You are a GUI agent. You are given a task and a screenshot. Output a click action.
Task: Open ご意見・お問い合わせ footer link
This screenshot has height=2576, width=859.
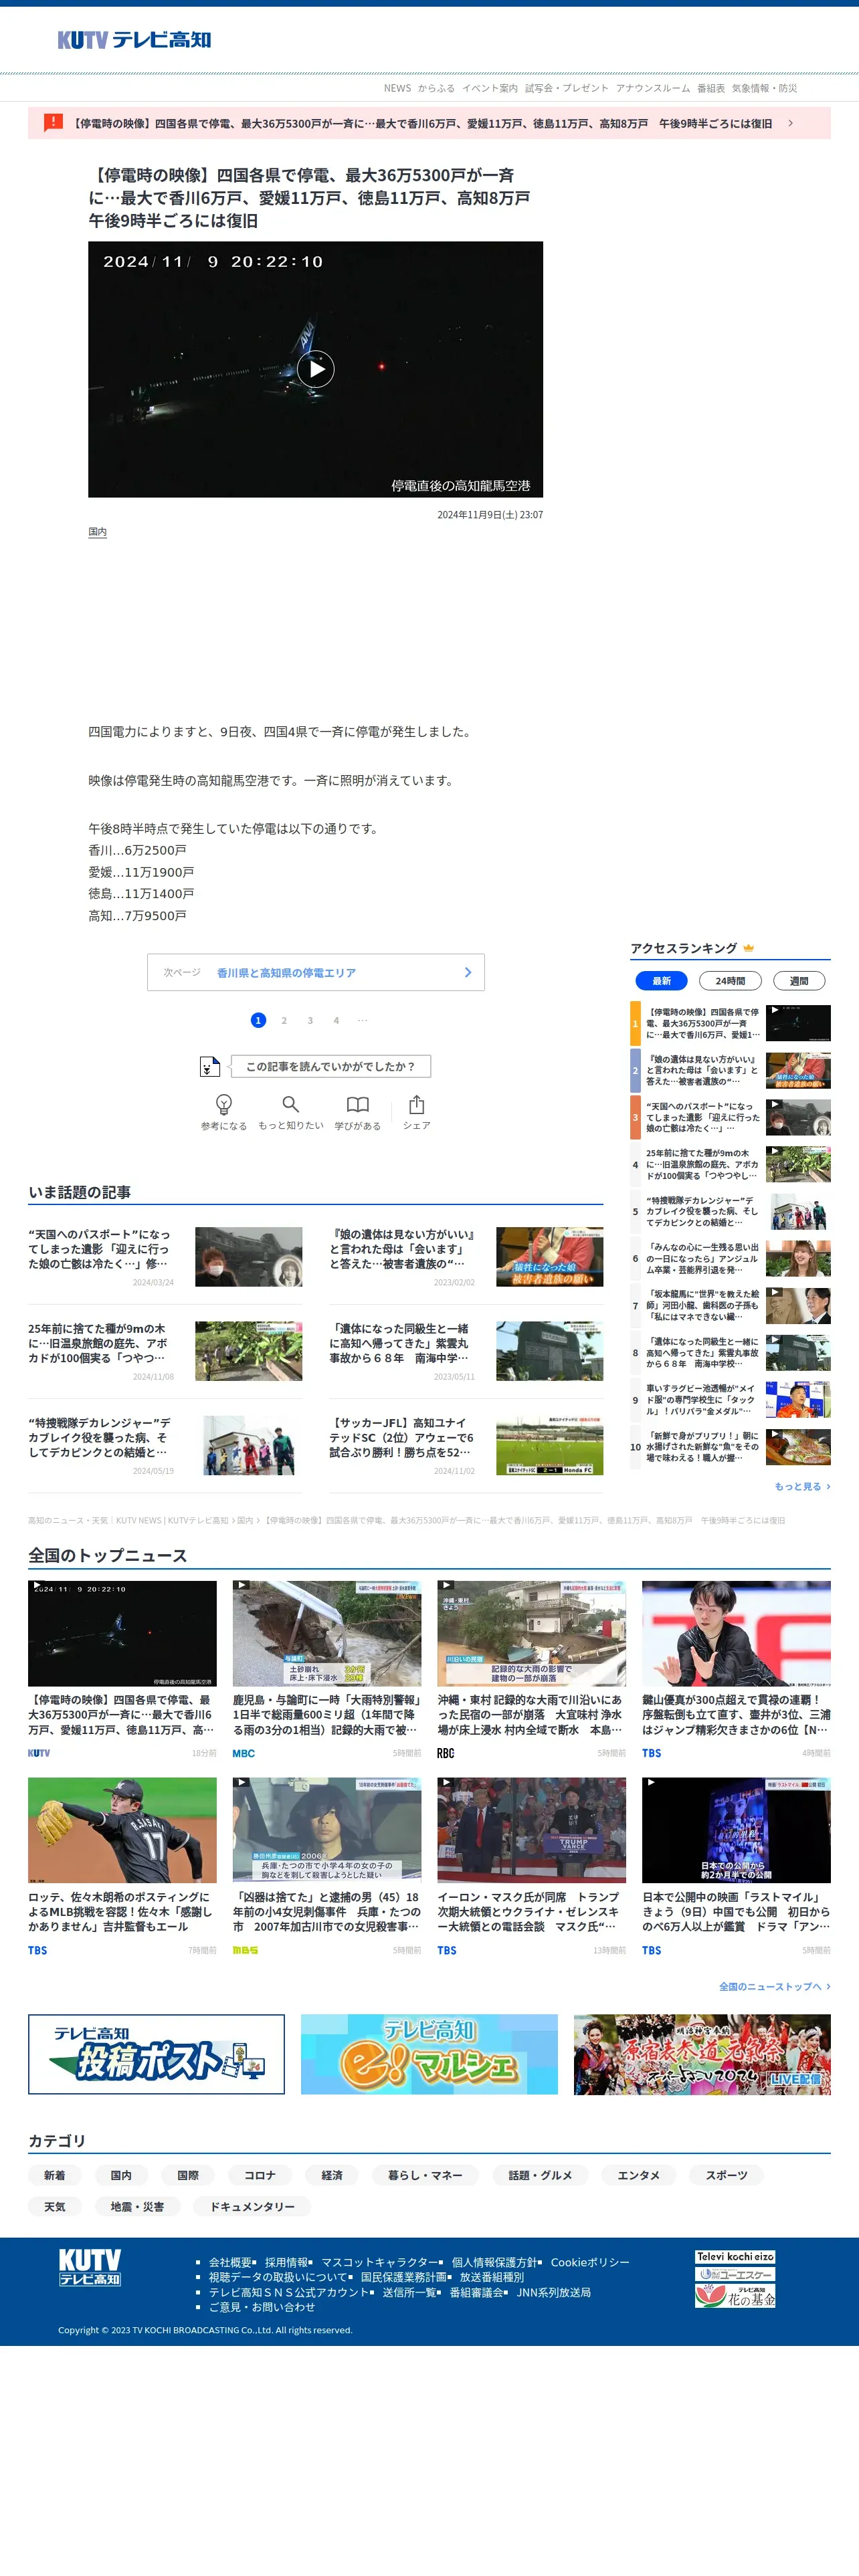[261, 2307]
